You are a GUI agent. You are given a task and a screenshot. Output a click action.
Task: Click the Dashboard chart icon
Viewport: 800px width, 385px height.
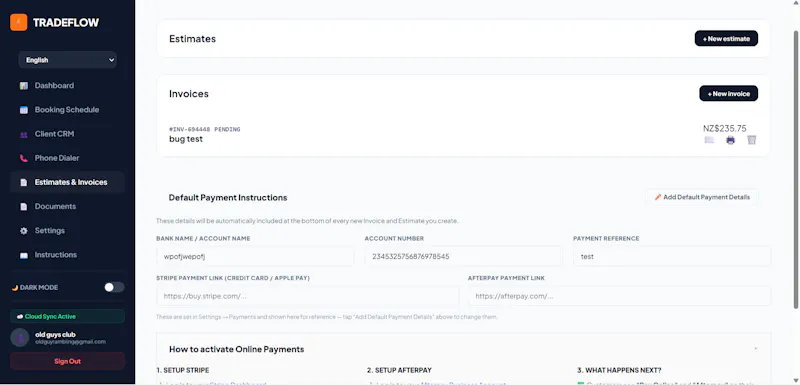23,86
